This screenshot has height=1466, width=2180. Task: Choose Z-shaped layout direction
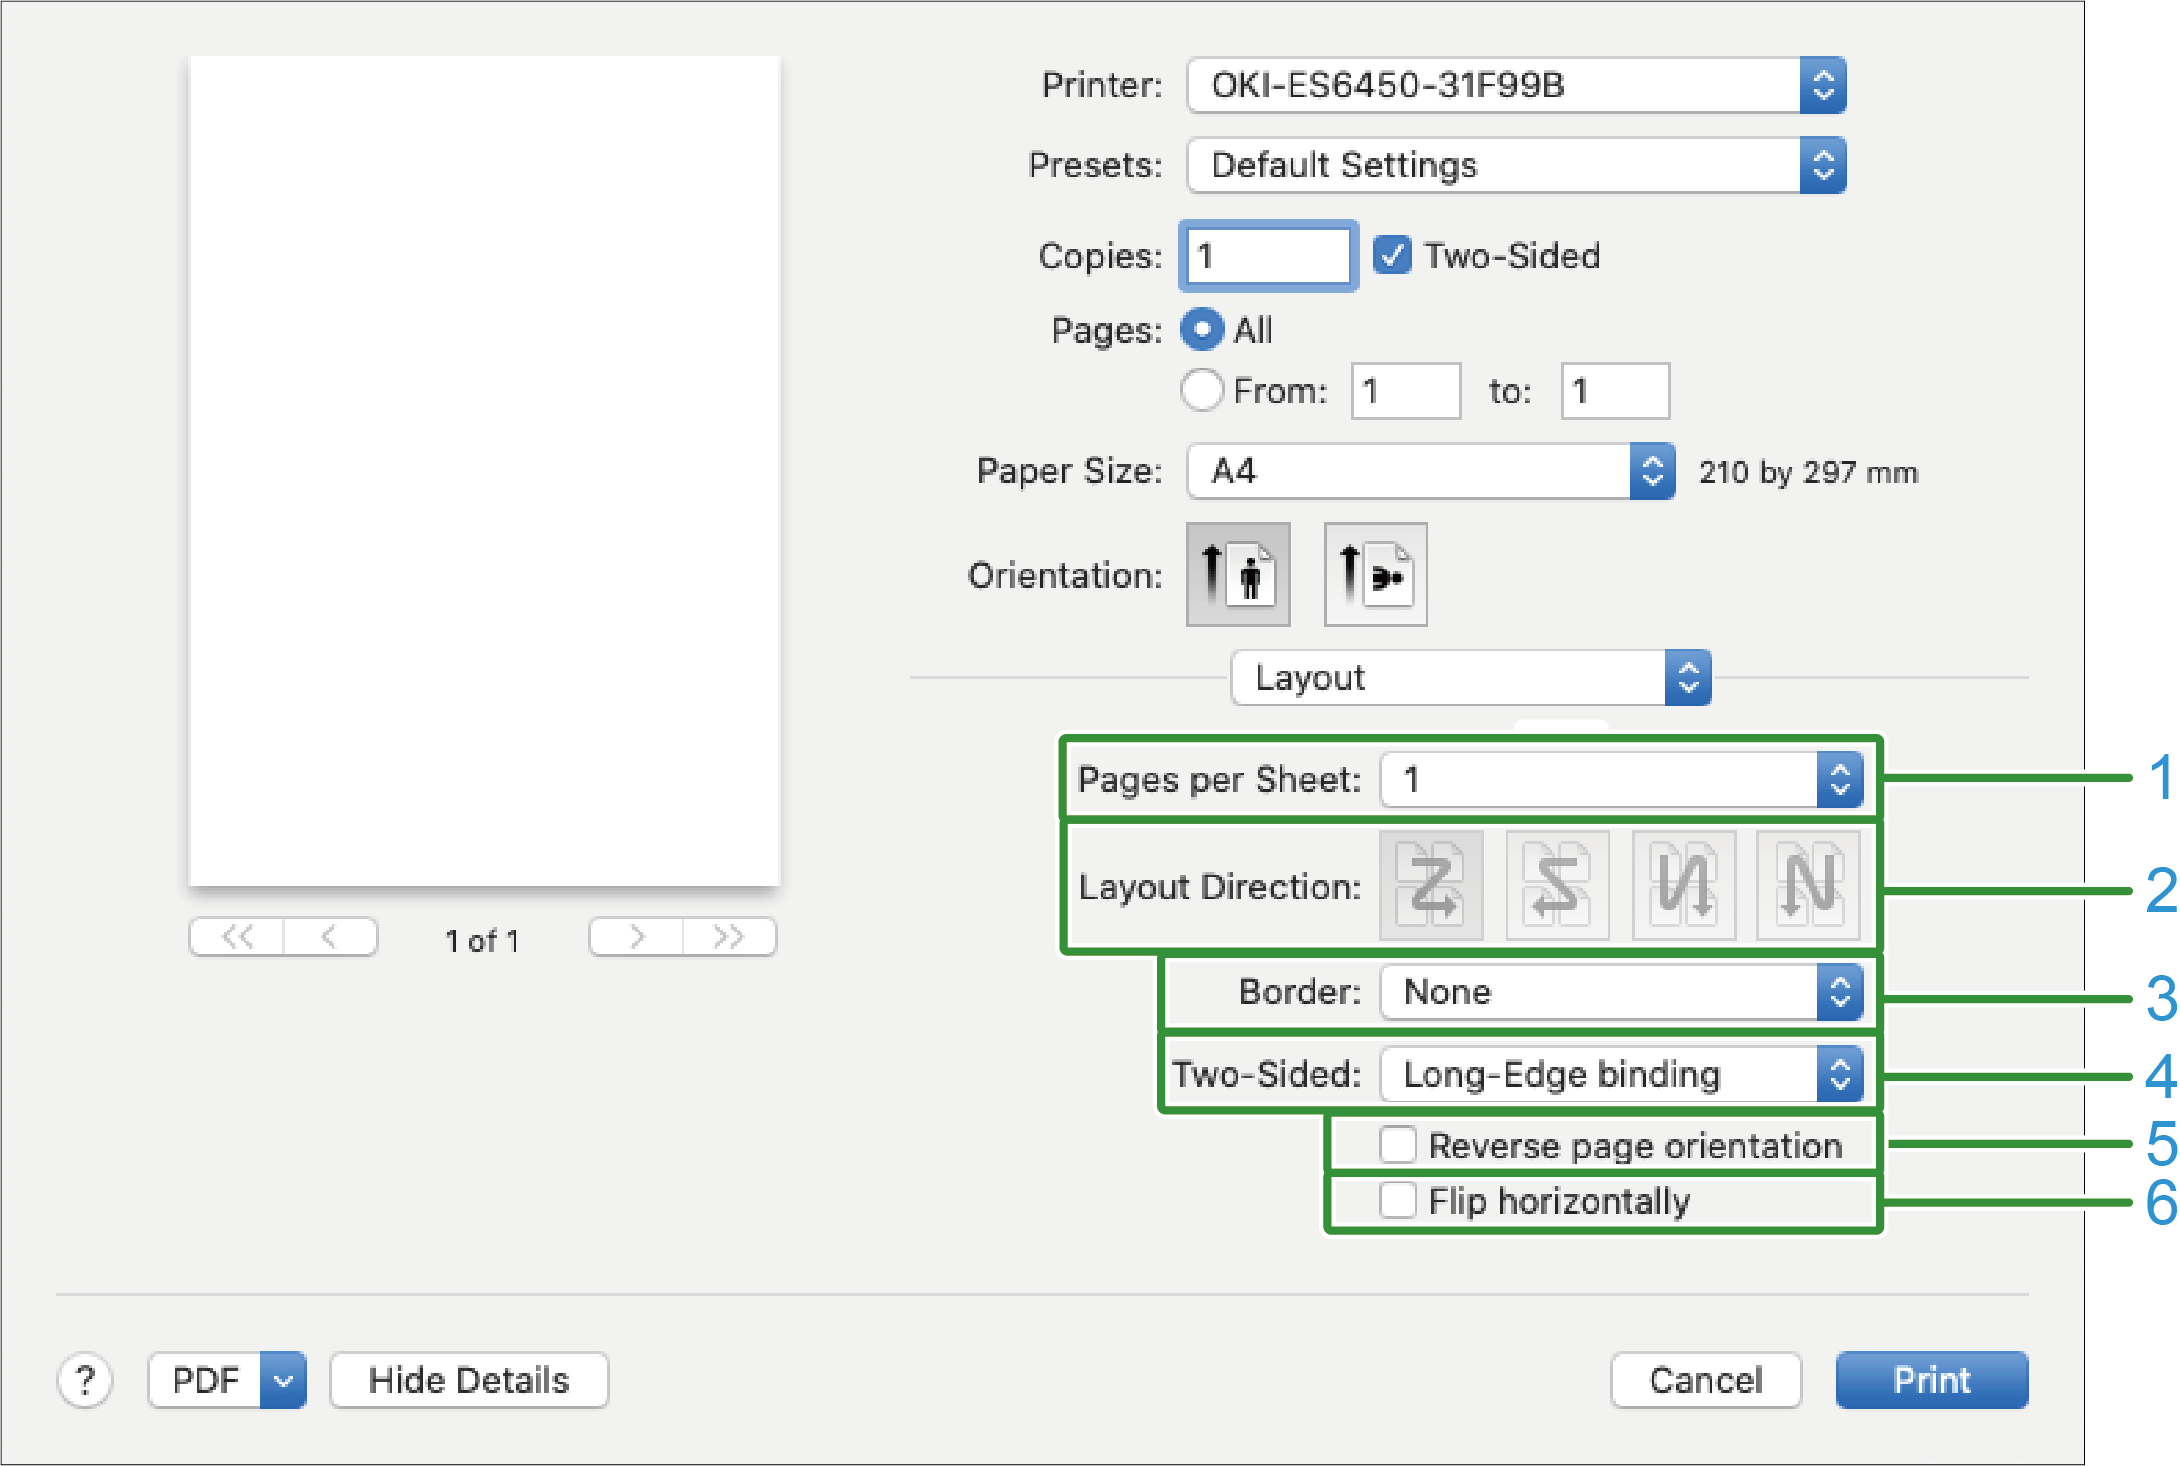[x=1431, y=886]
